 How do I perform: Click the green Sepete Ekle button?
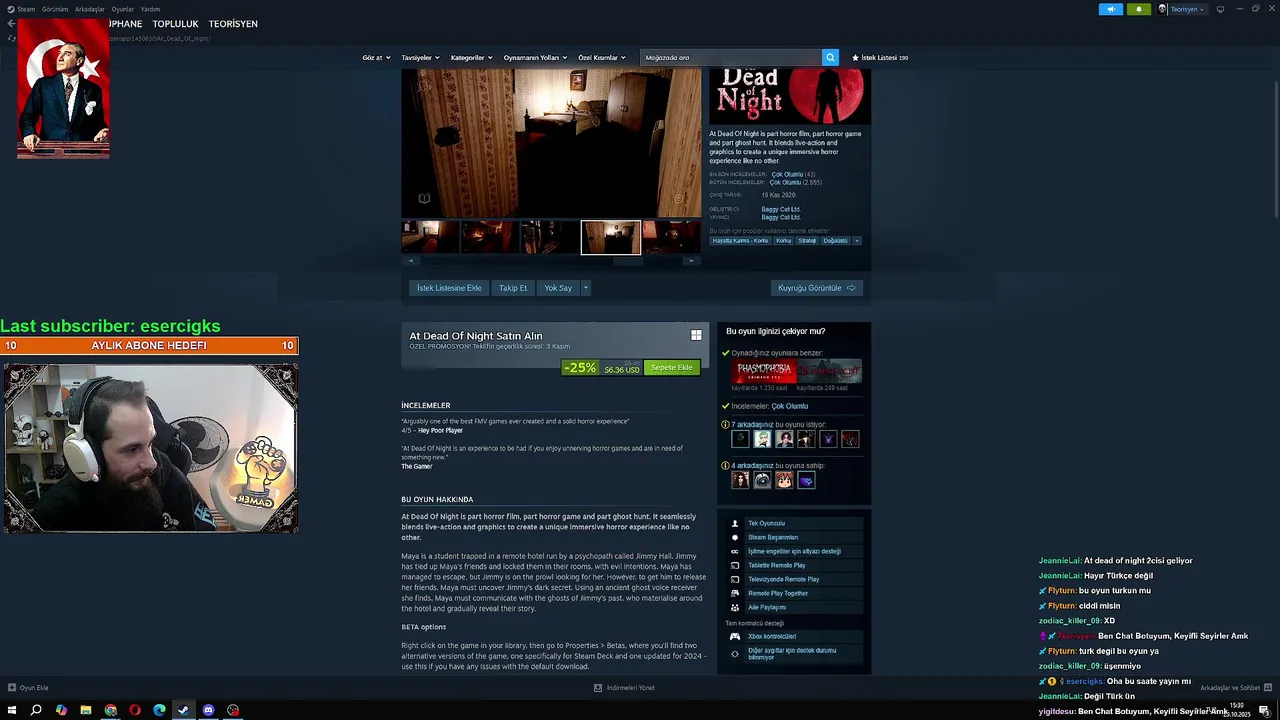coord(672,368)
